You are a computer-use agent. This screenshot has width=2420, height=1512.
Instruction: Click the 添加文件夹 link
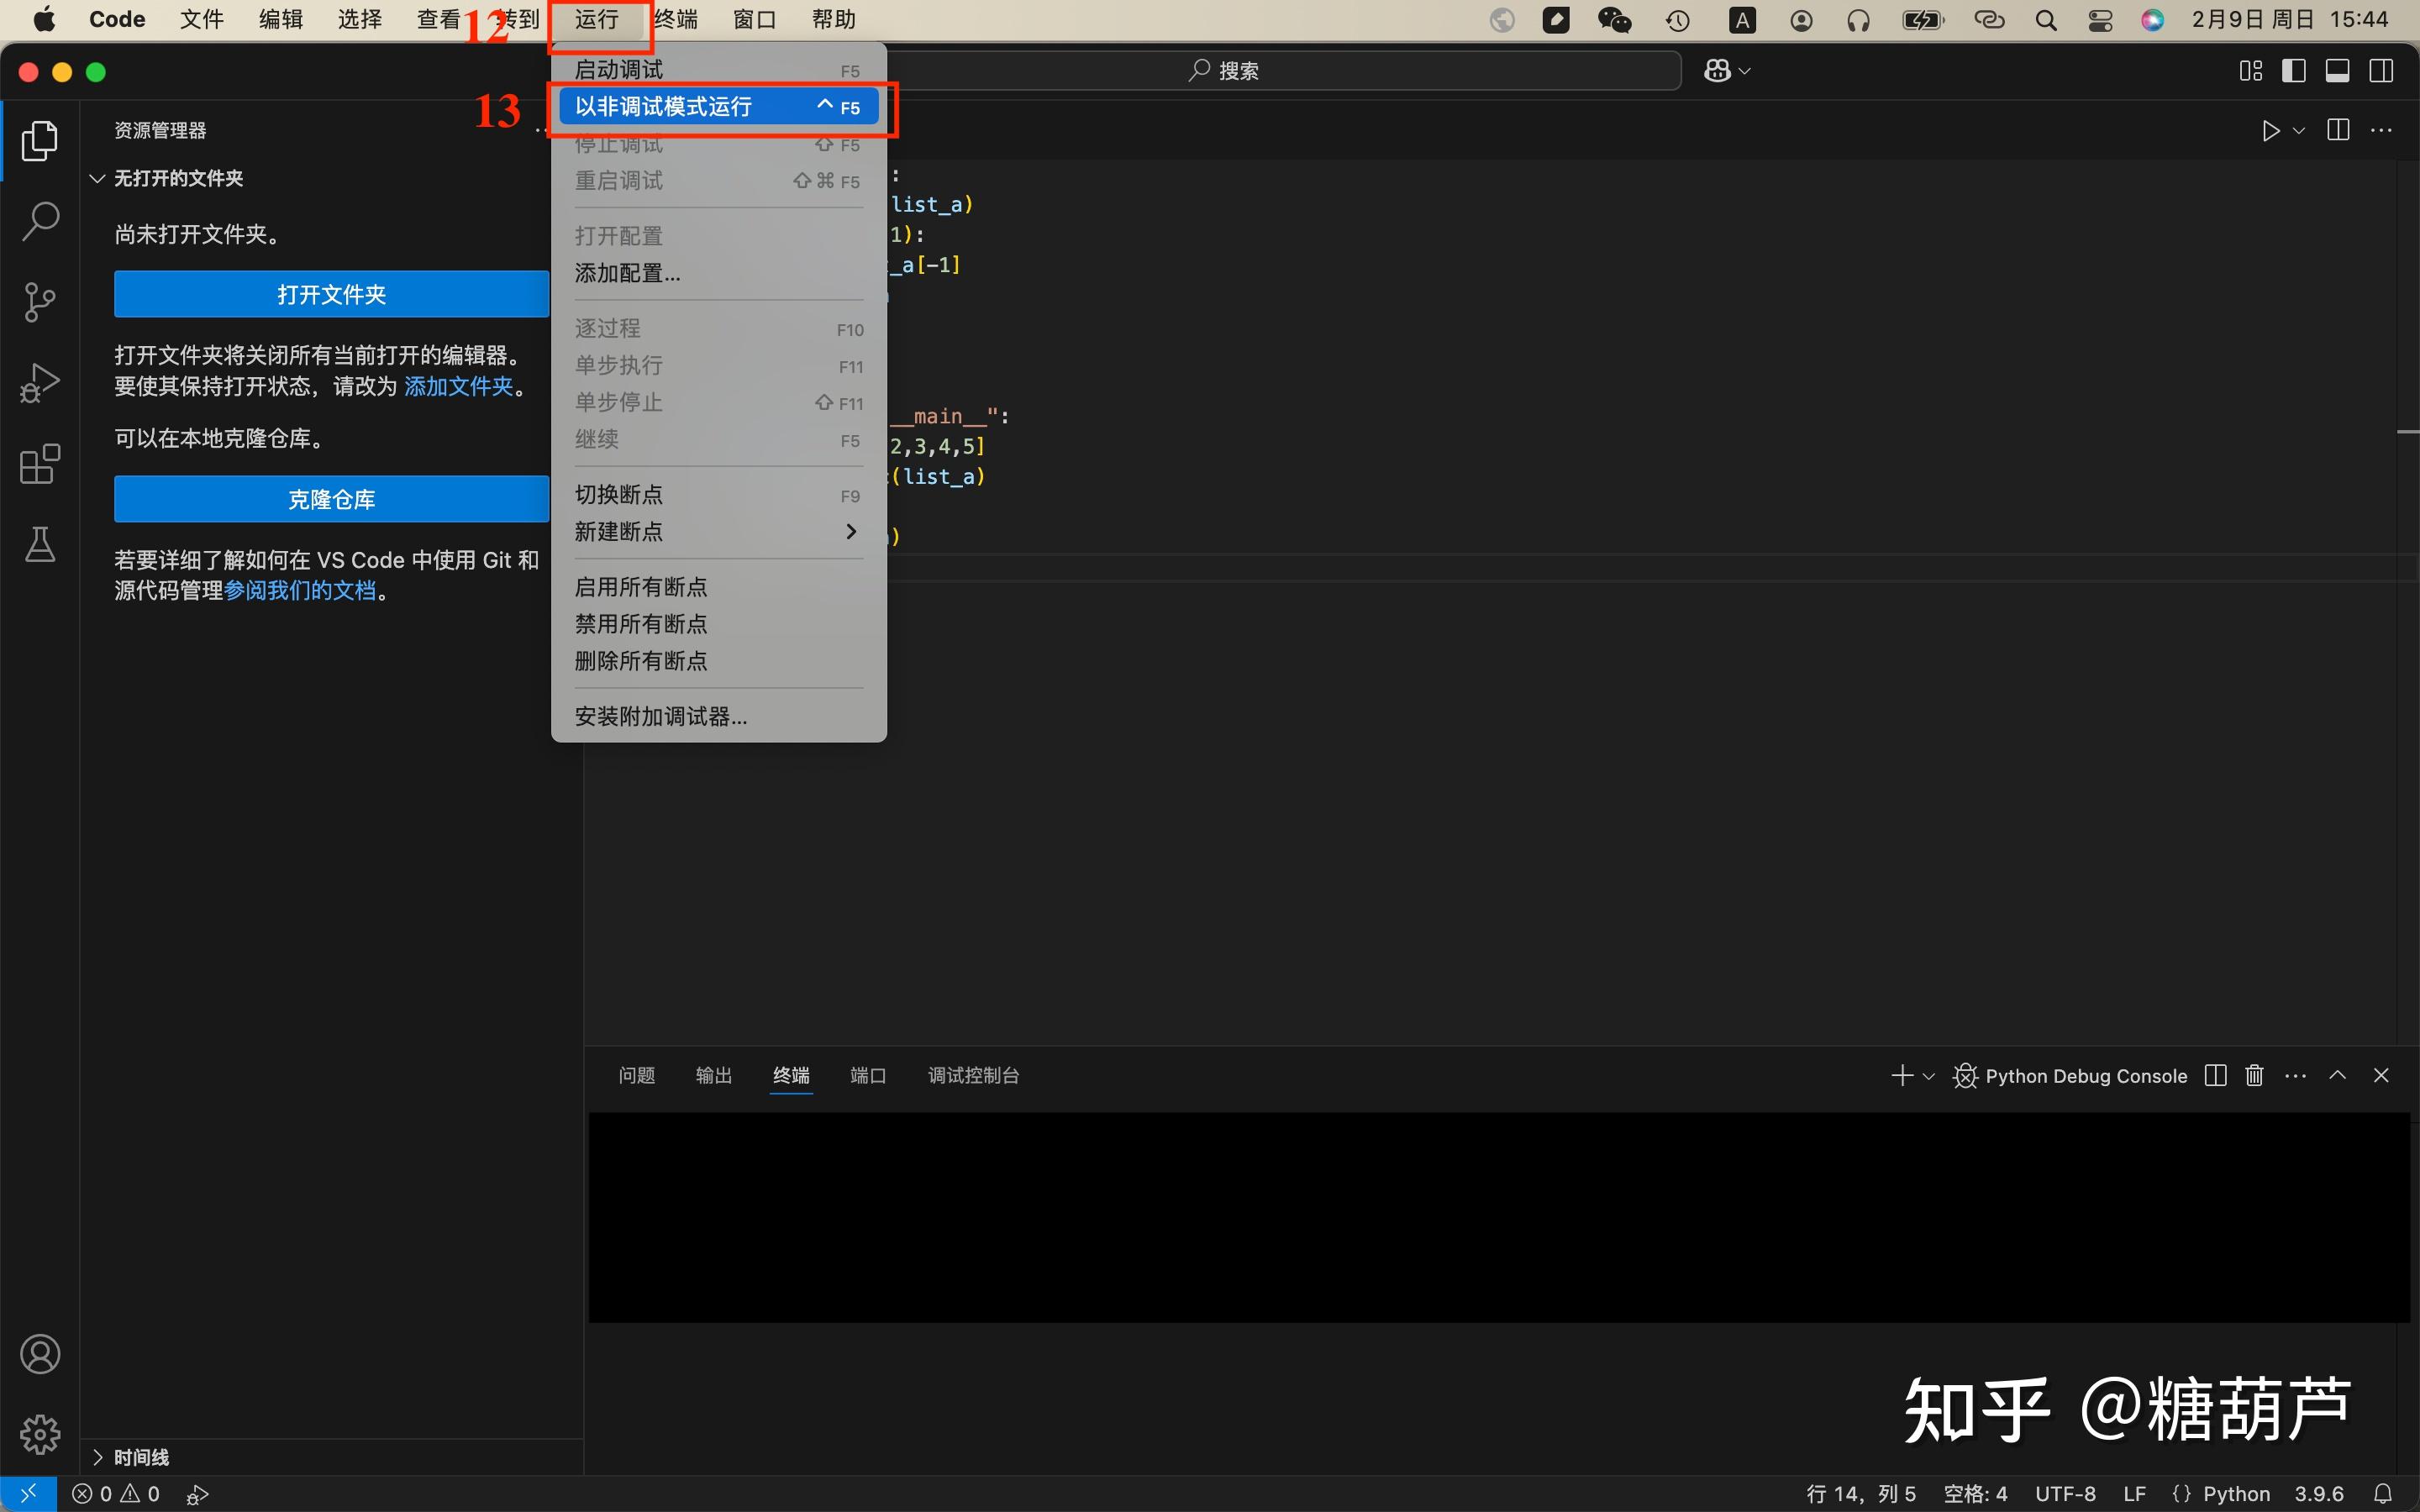point(459,386)
